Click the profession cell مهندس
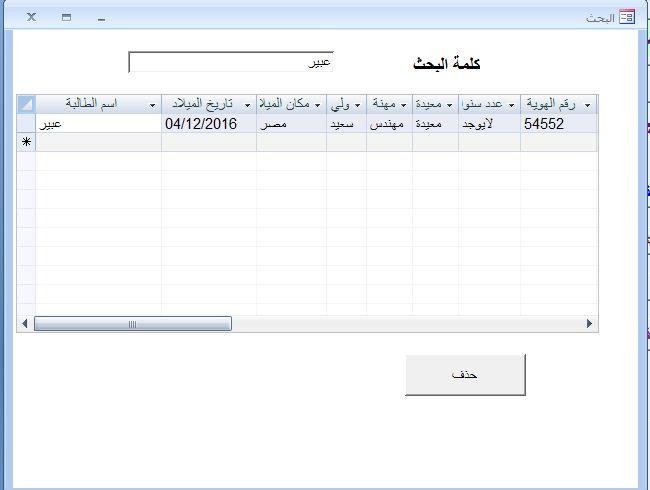Image resolution: width=650 pixels, height=490 pixels. [389, 124]
